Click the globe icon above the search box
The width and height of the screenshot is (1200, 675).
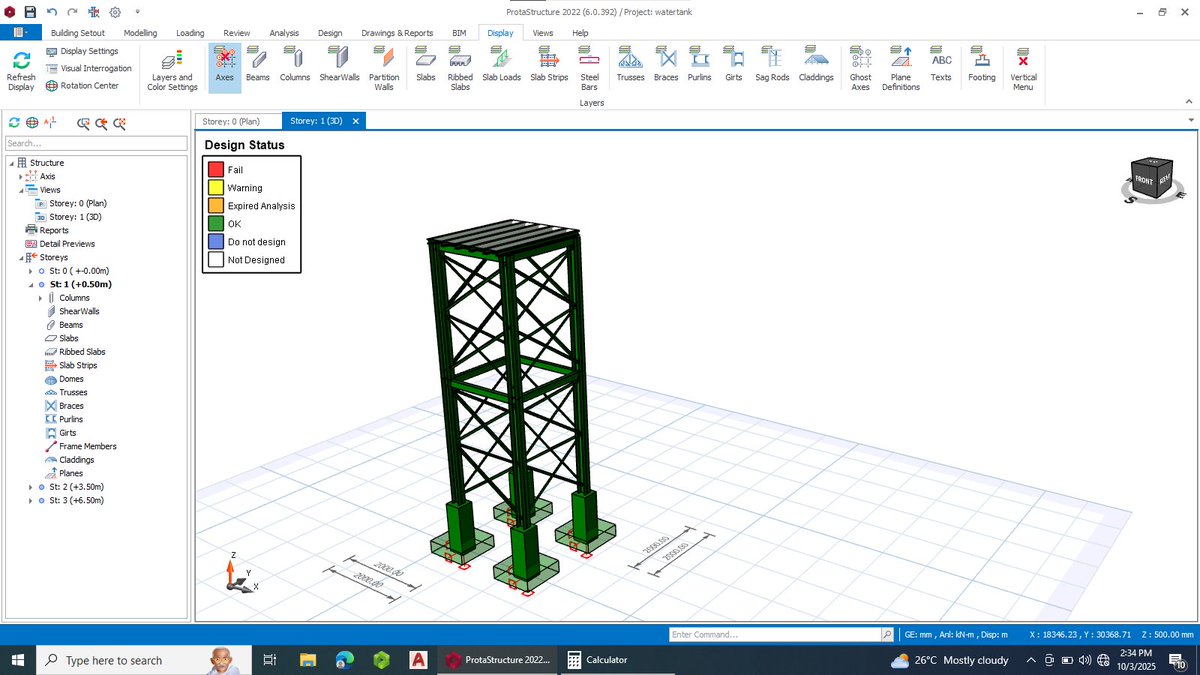32,123
